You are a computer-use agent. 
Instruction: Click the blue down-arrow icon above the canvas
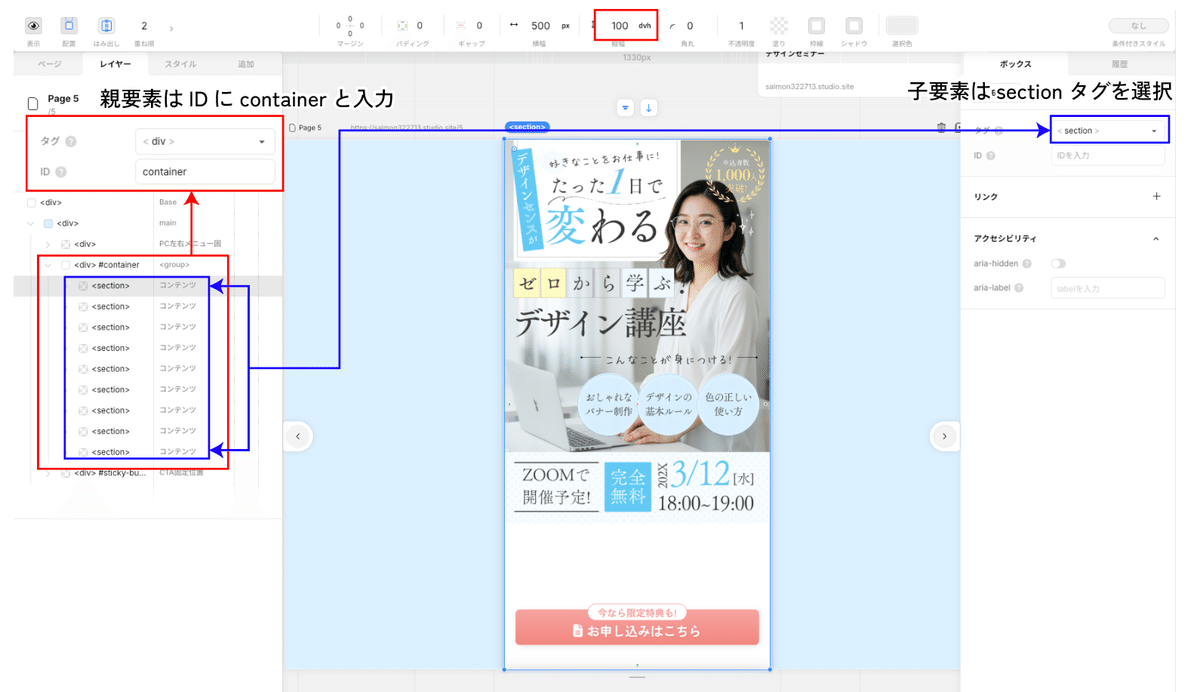point(649,108)
